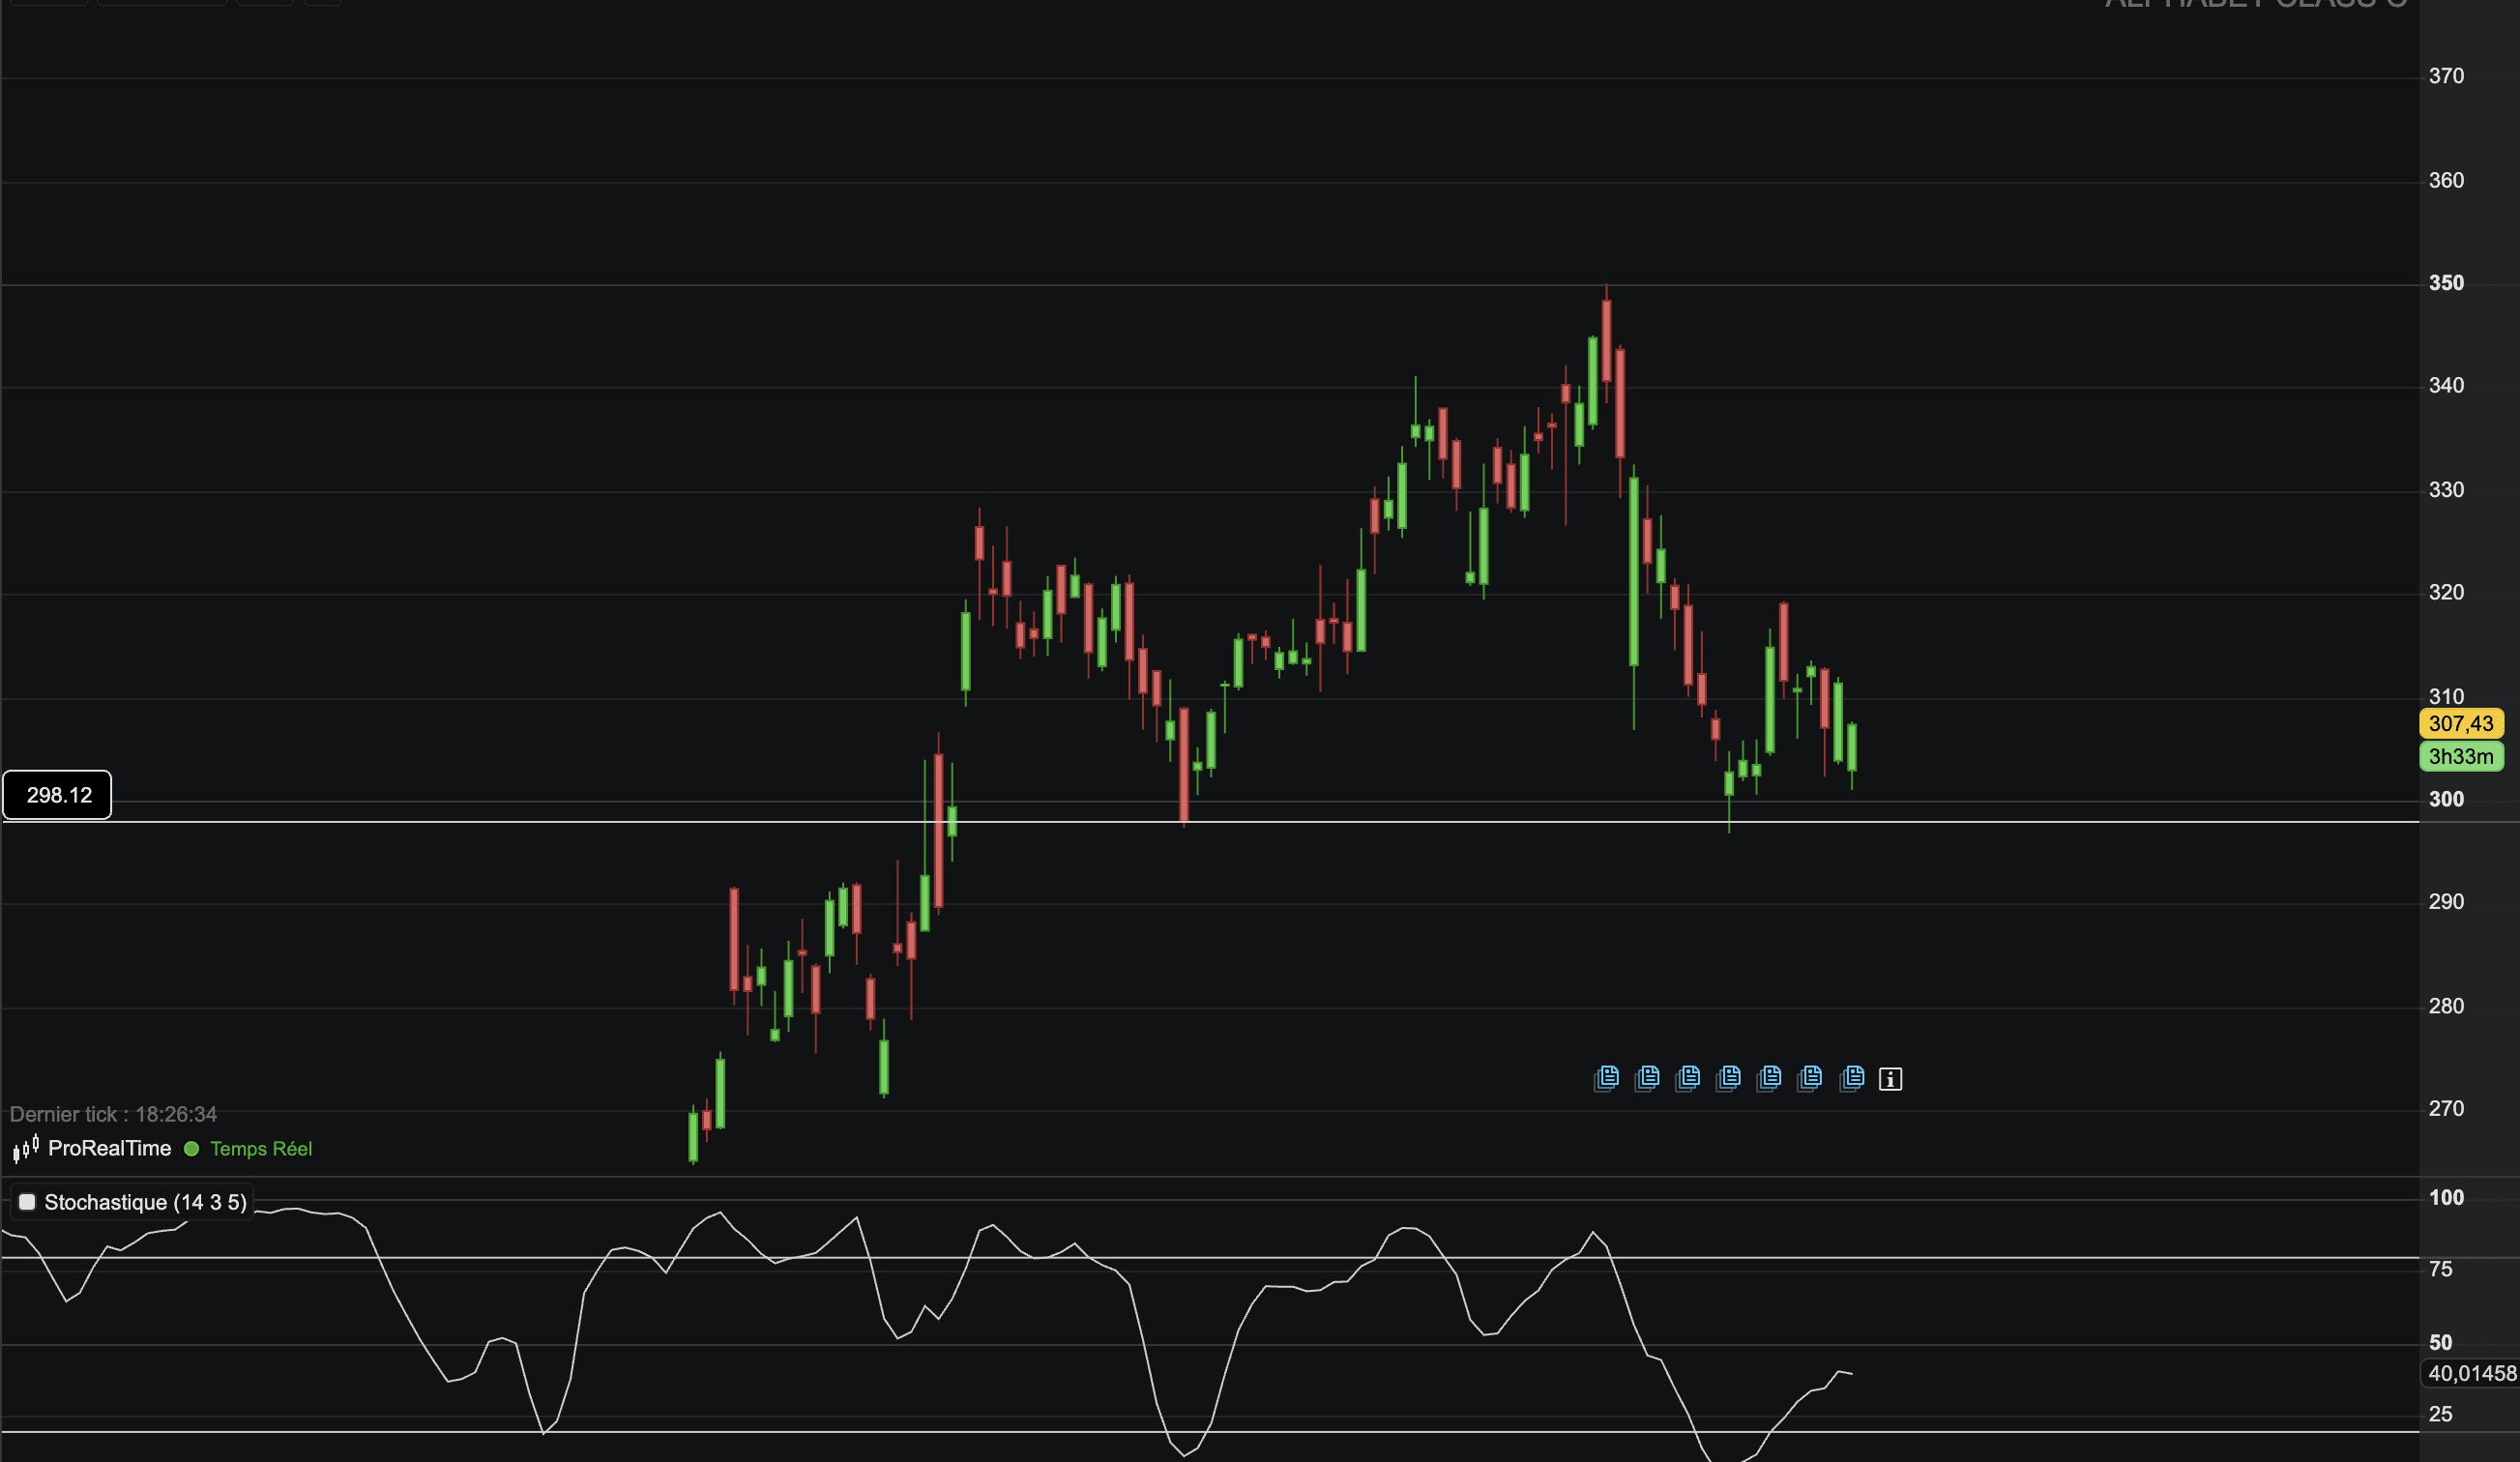Click the Temps Réel link
Screen dimensions: 2520x1462
(x=261, y=1149)
